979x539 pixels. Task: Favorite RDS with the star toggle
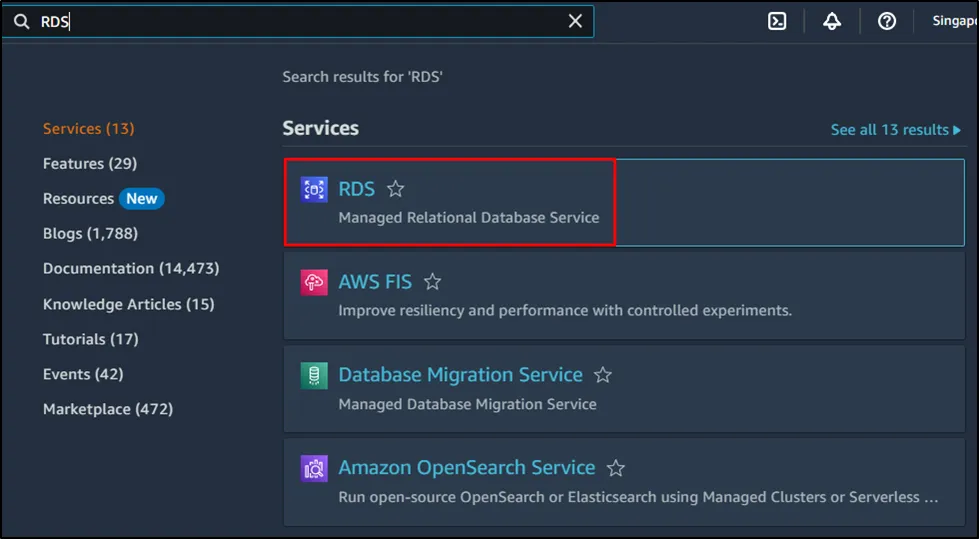[x=396, y=189]
